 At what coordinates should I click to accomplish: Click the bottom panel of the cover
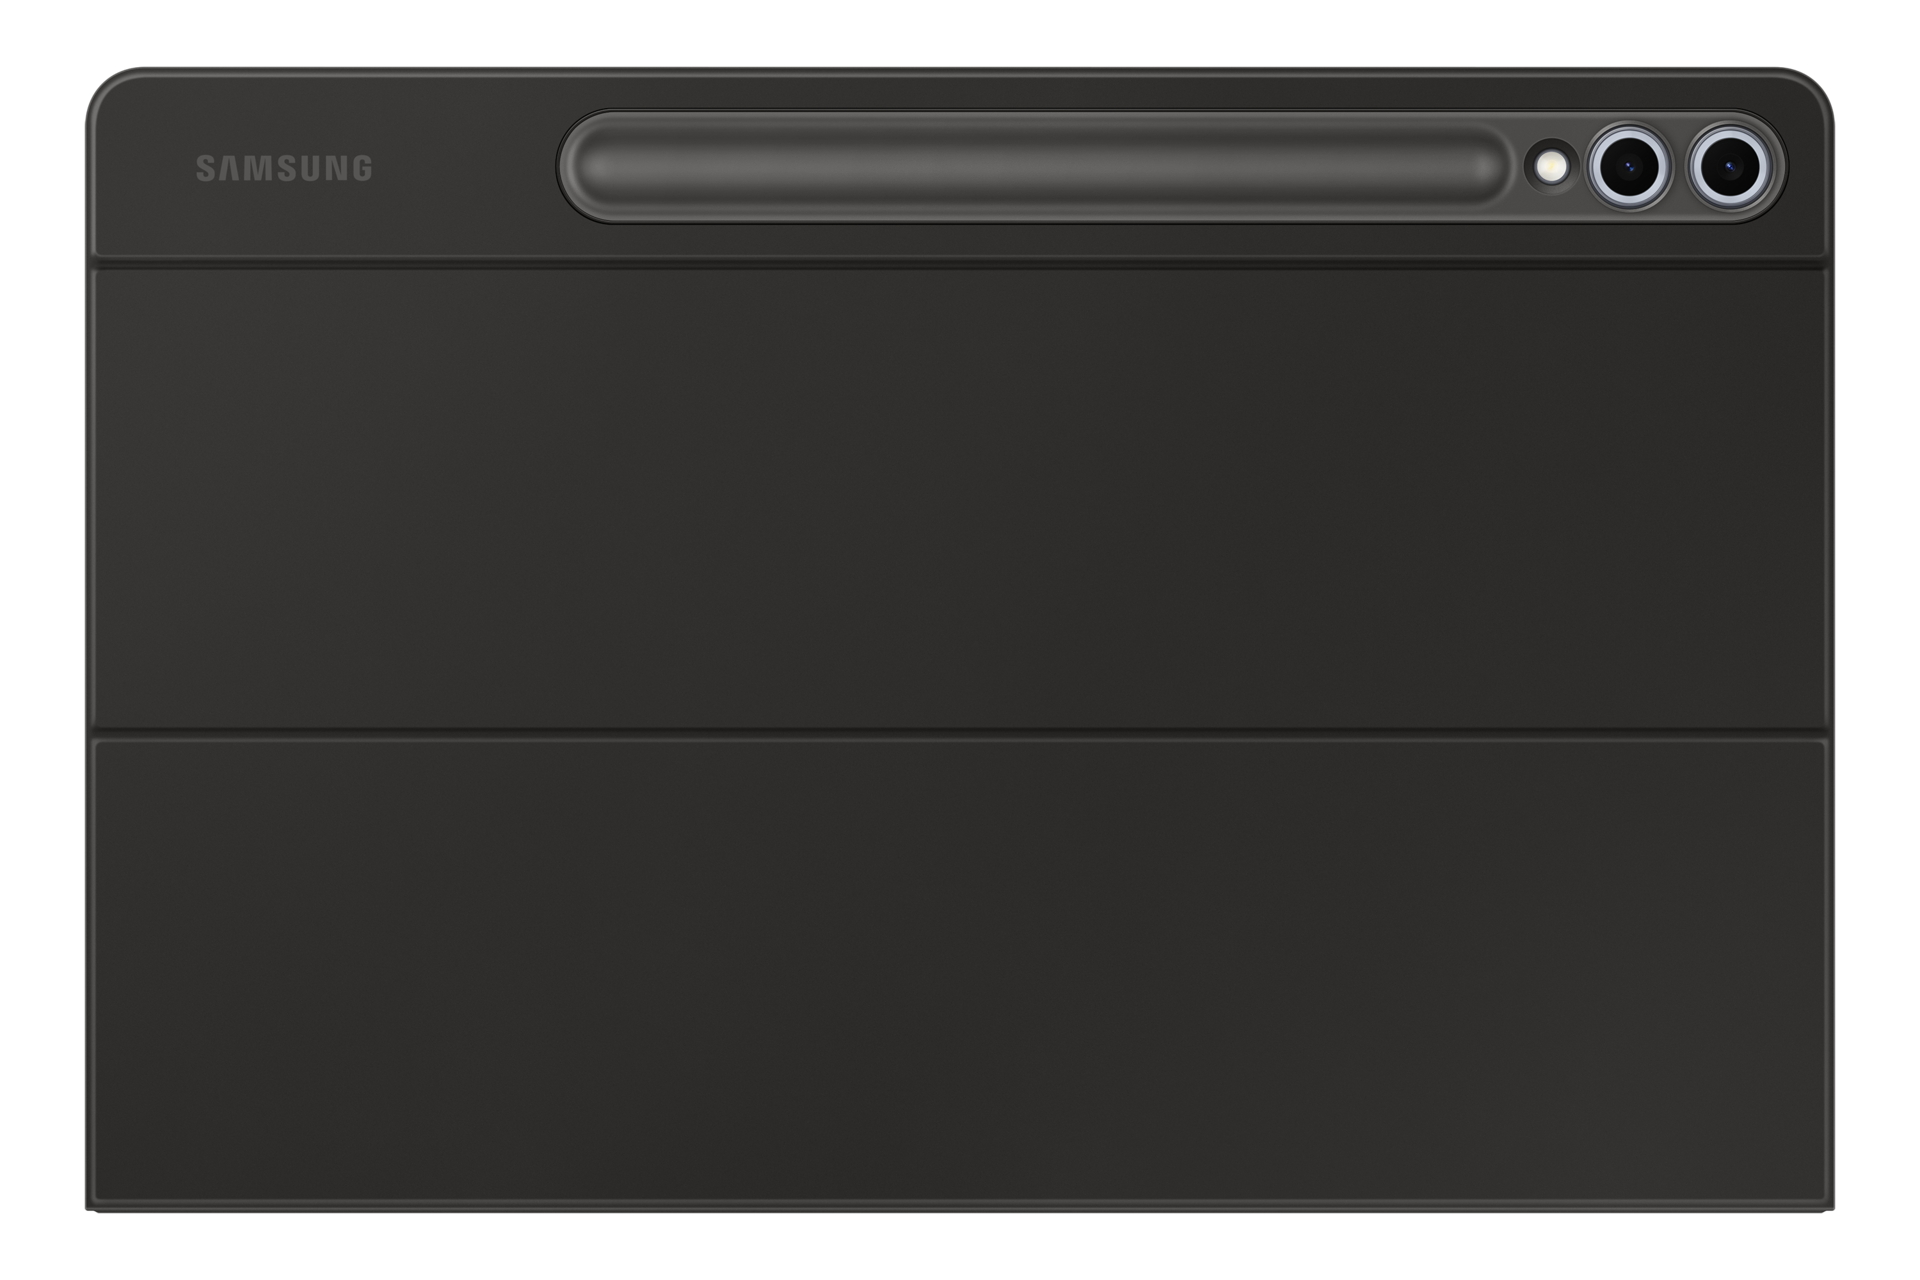coord(960,970)
